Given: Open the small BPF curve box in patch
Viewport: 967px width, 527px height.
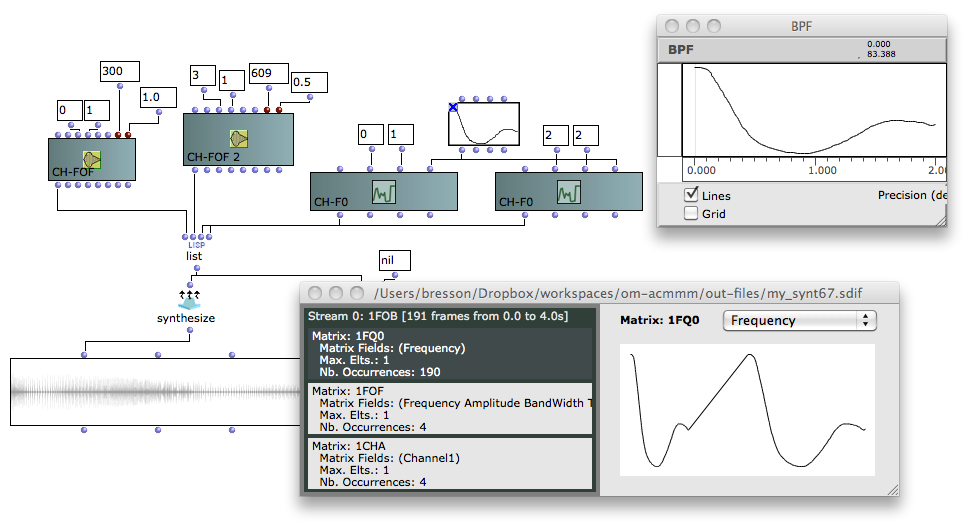Looking at the screenshot, I should pos(484,124).
